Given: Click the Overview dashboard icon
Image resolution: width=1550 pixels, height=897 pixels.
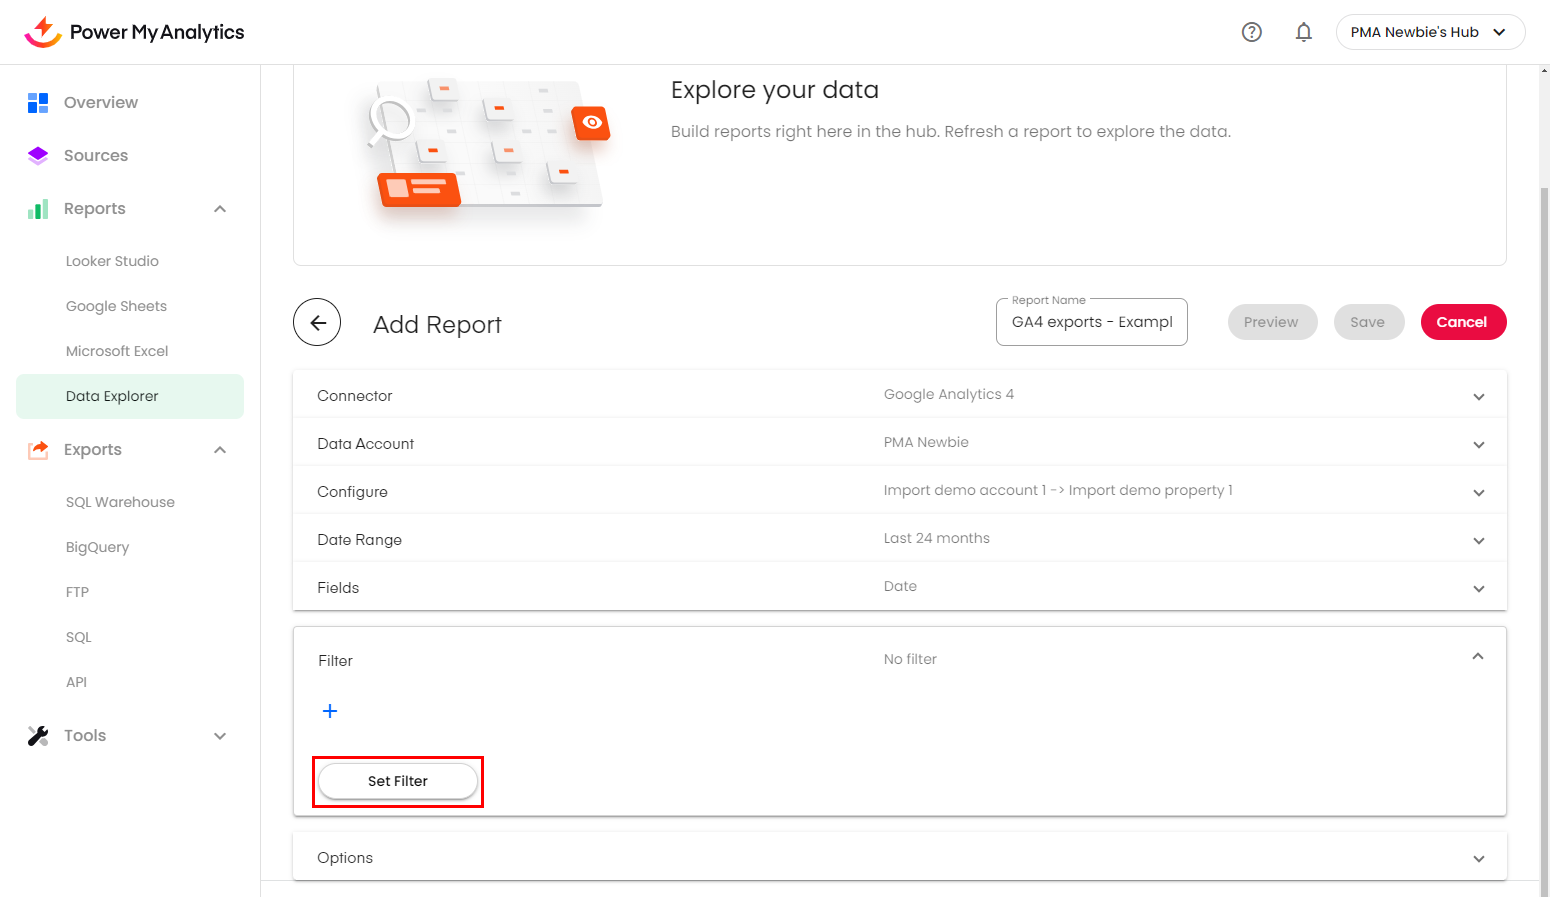Looking at the screenshot, I should tap(38, 102).
